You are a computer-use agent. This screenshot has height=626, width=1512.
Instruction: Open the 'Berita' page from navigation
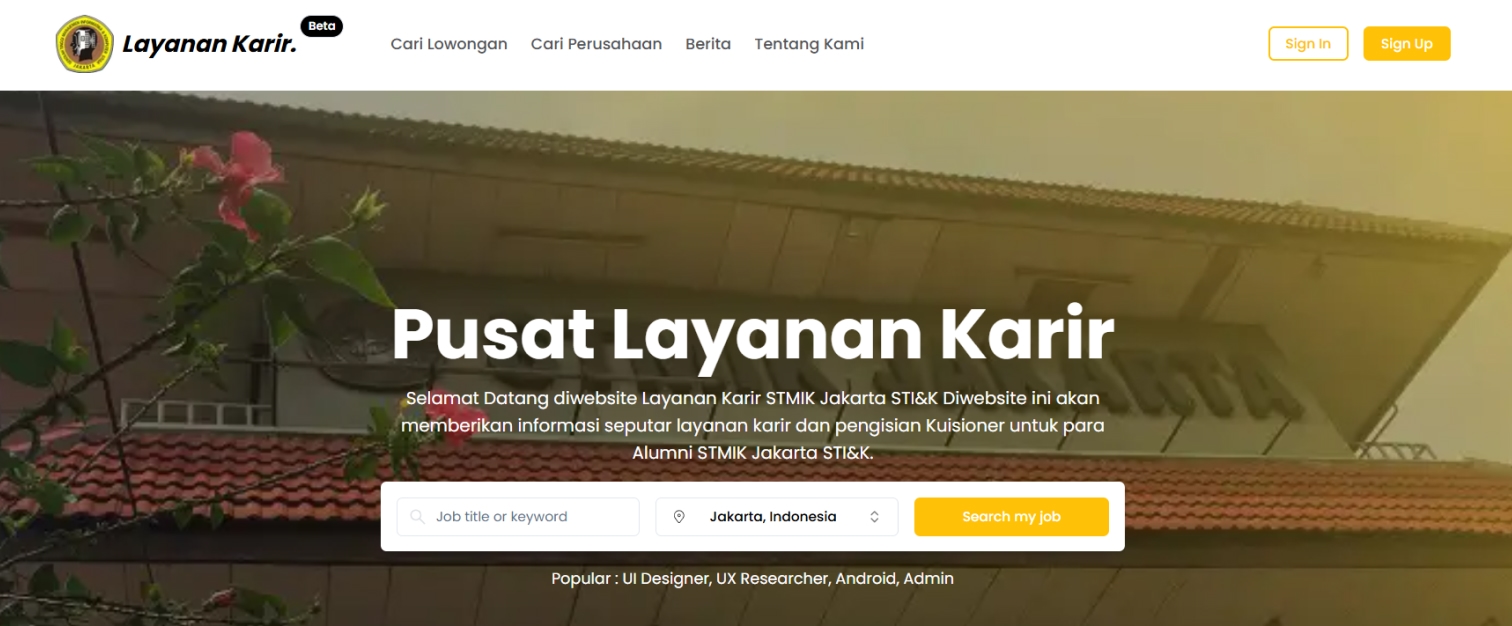click(707, 43)
